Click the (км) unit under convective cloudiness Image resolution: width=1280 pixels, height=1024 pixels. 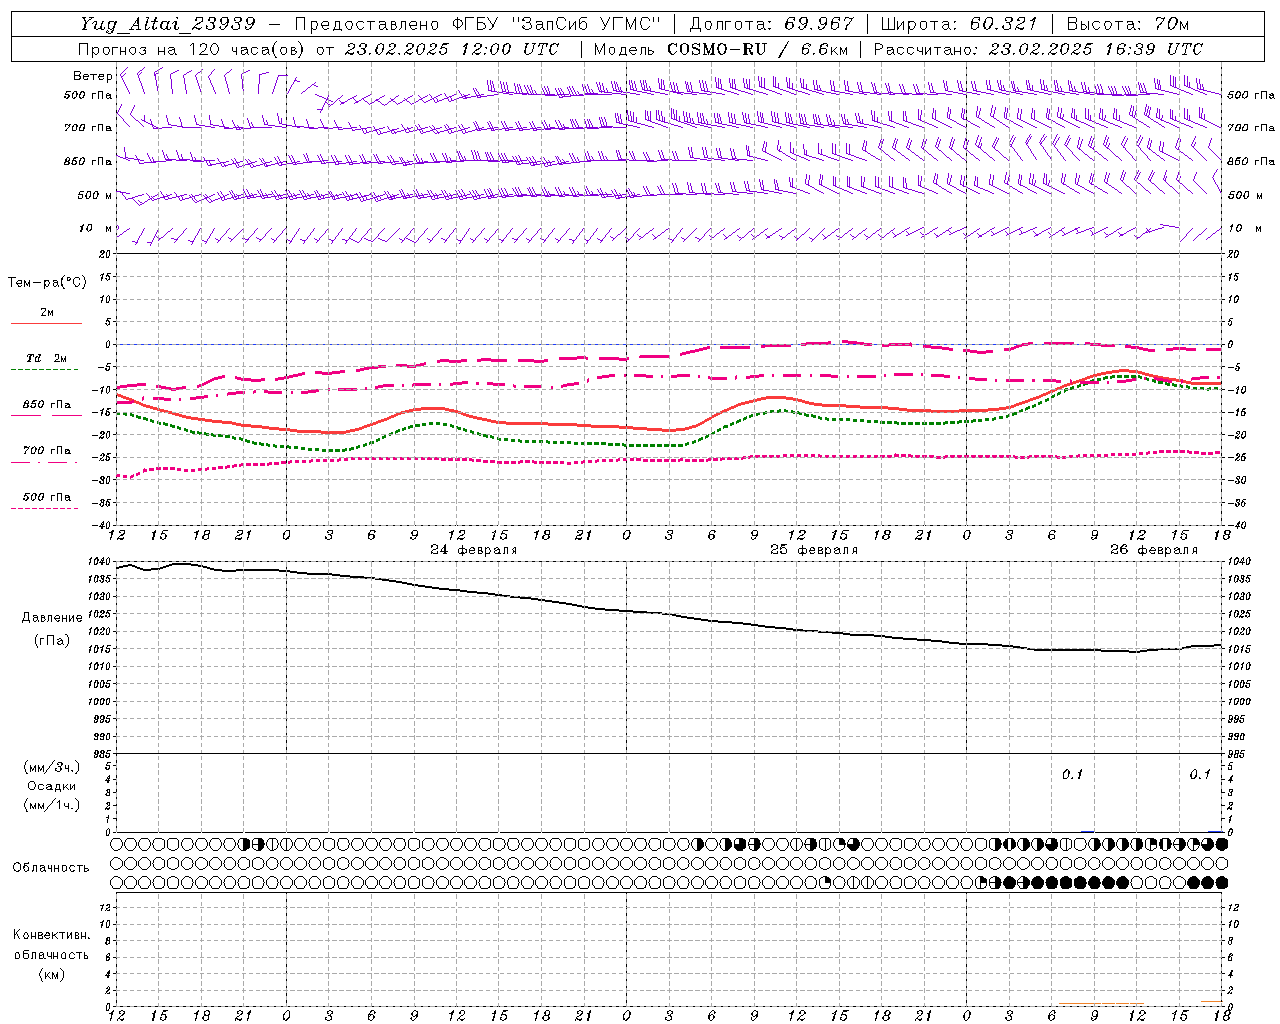[x=51, y=974]
